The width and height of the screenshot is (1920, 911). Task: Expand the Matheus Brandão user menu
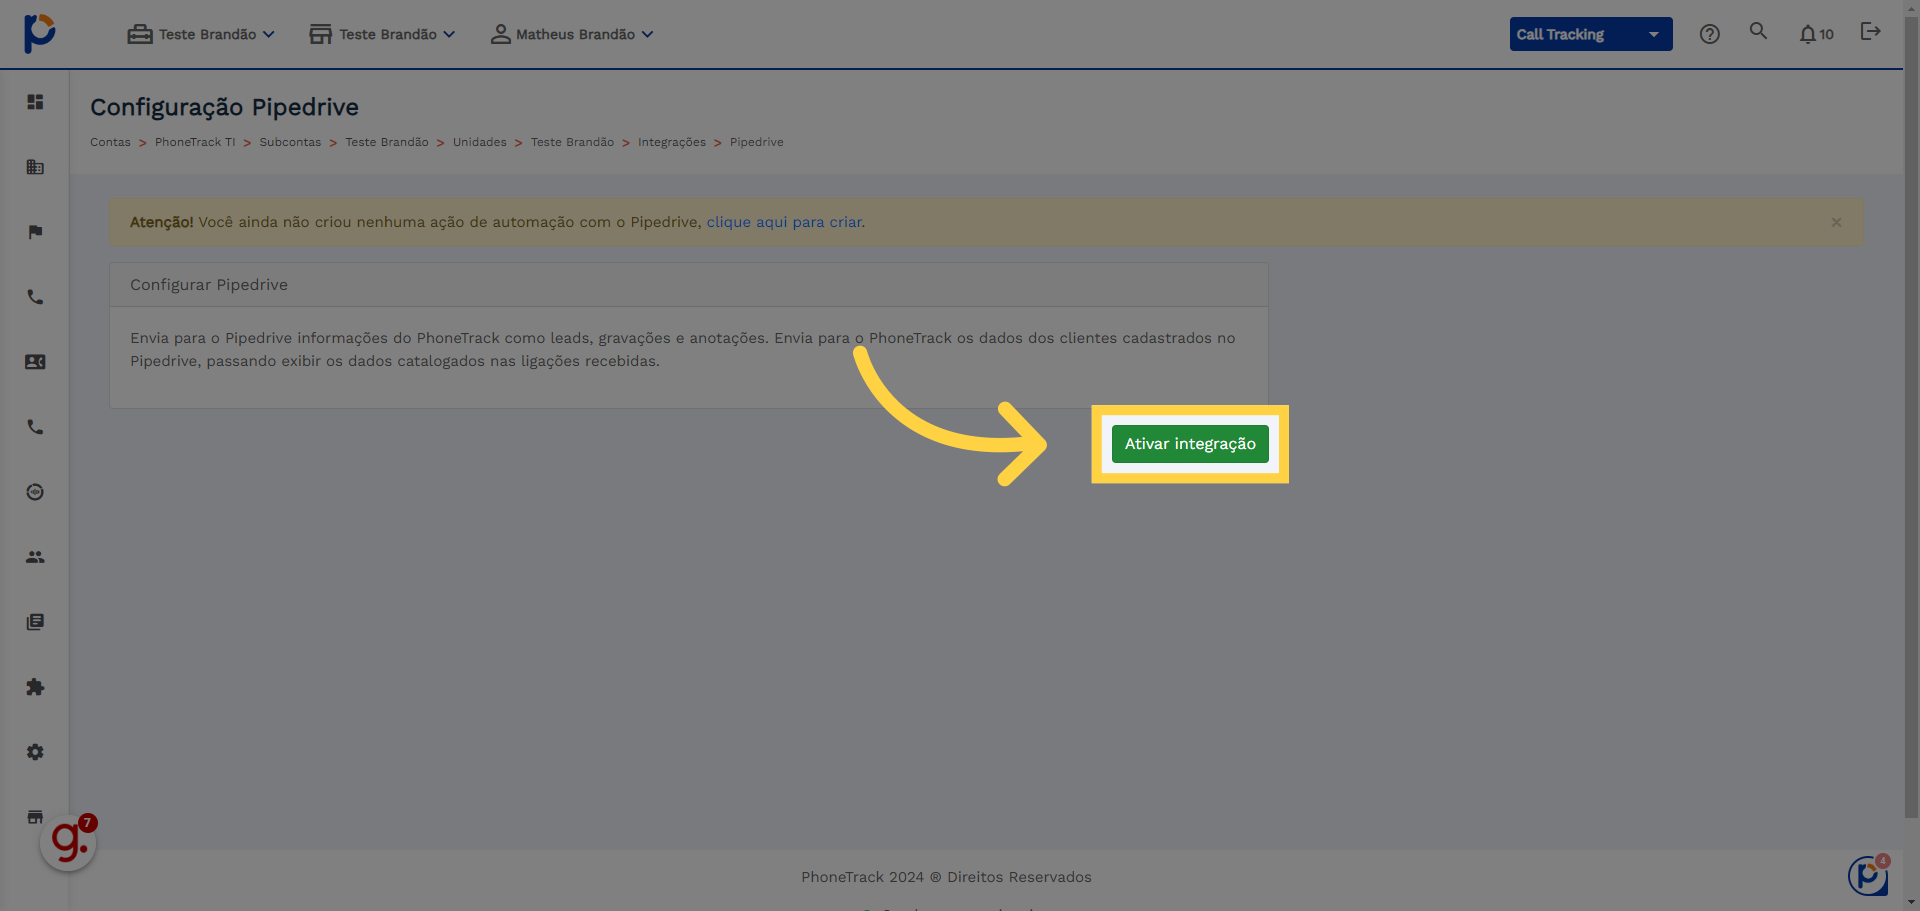pos(572,34)
